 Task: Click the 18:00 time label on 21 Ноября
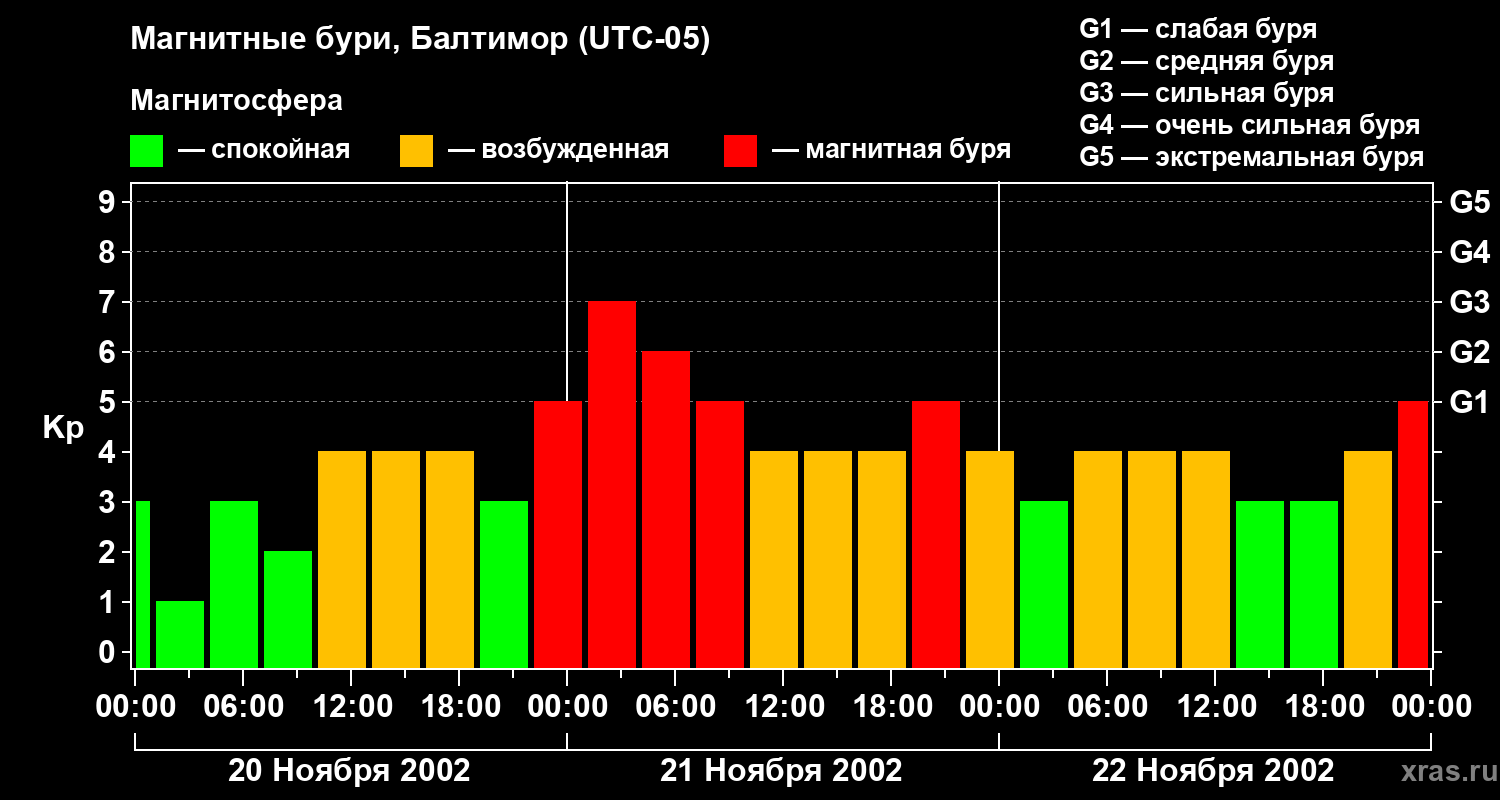point(891,707)
